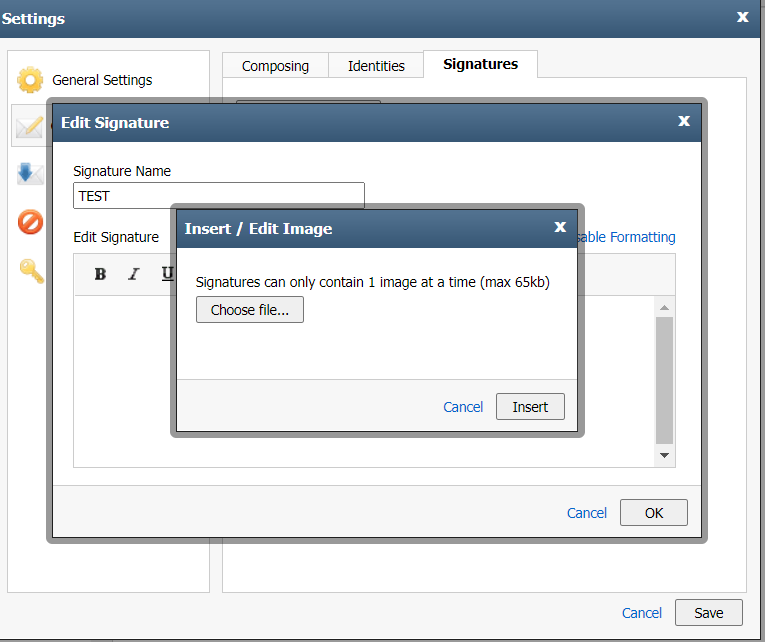765x642 pixels.
Task: Select the Signatures tab
Action: click(481, 64)
